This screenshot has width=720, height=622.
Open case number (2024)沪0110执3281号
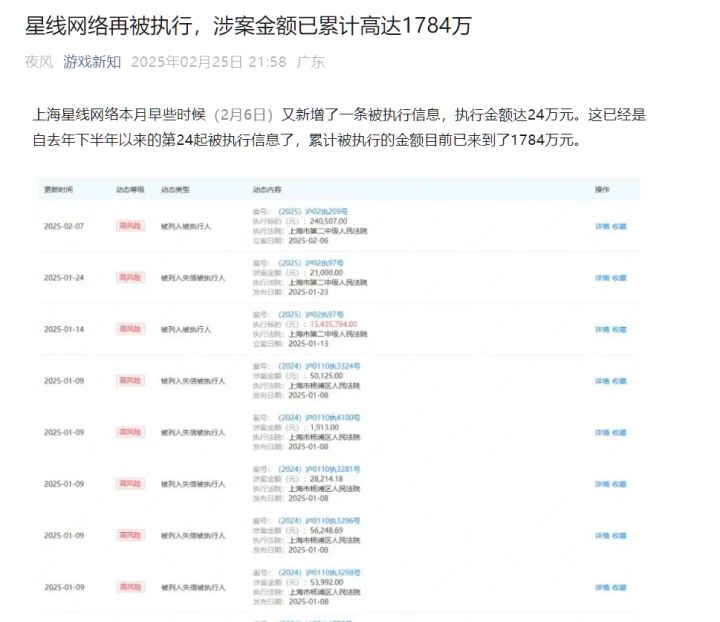(x=319, y=469)
